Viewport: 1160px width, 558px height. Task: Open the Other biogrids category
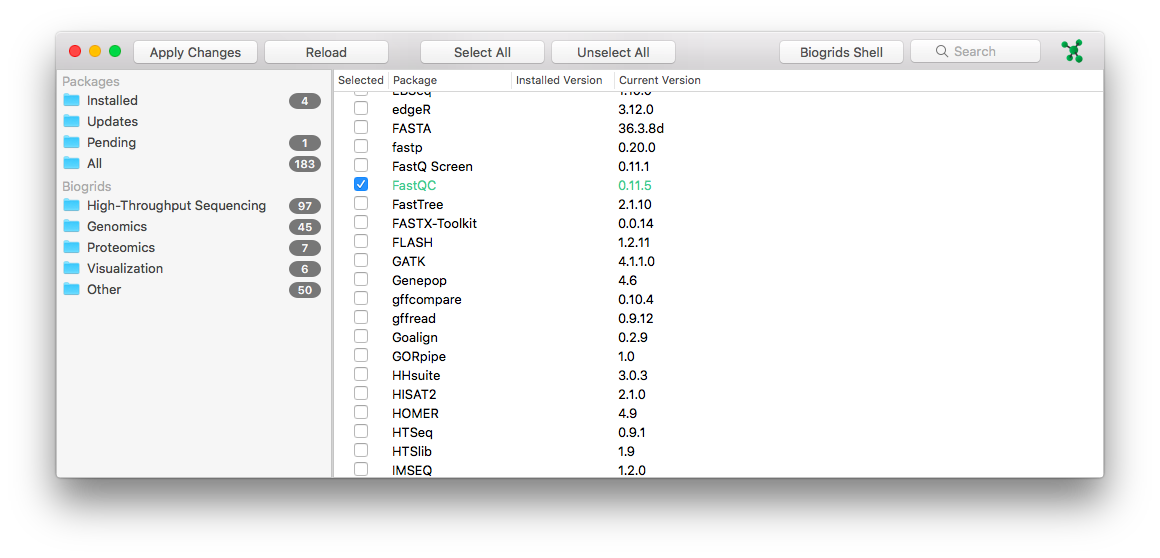(104, 289)
